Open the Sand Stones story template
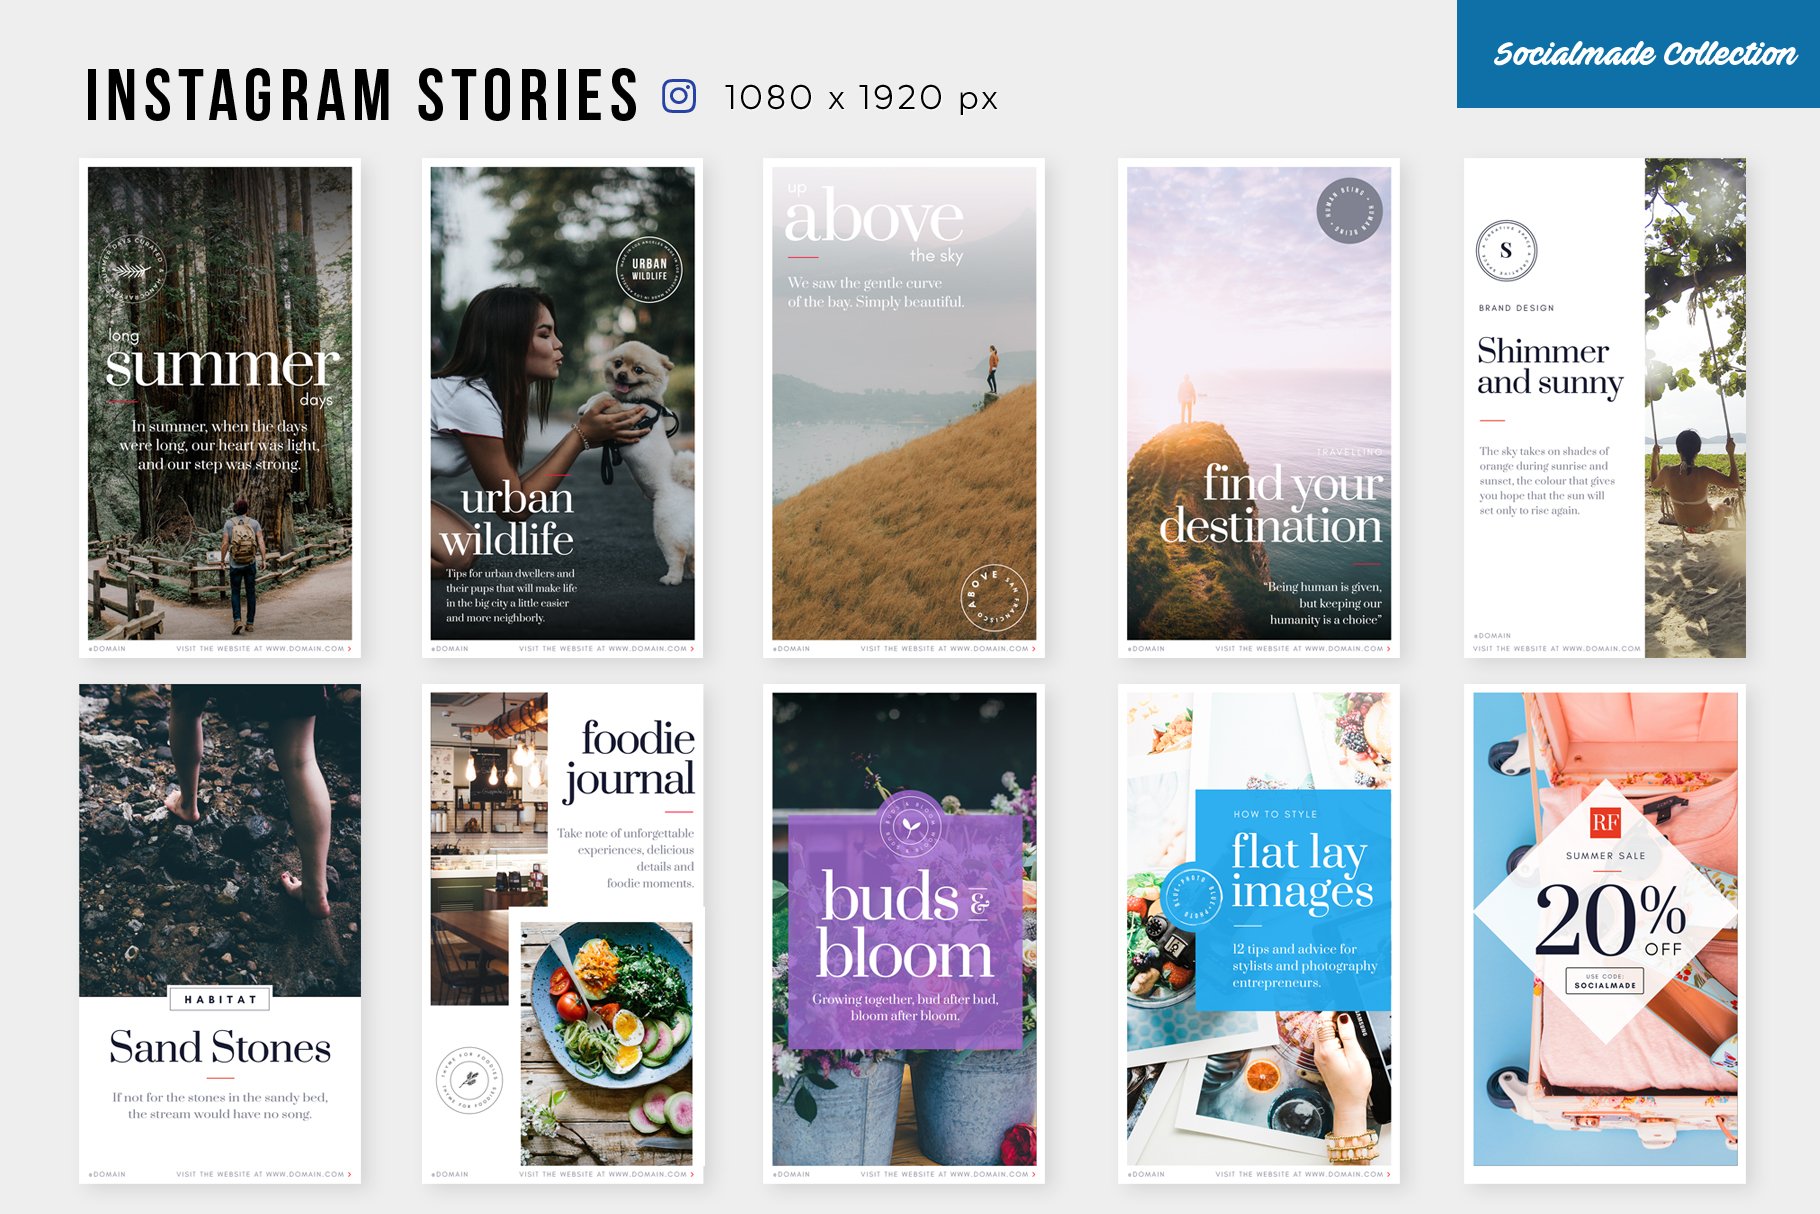 220,934
